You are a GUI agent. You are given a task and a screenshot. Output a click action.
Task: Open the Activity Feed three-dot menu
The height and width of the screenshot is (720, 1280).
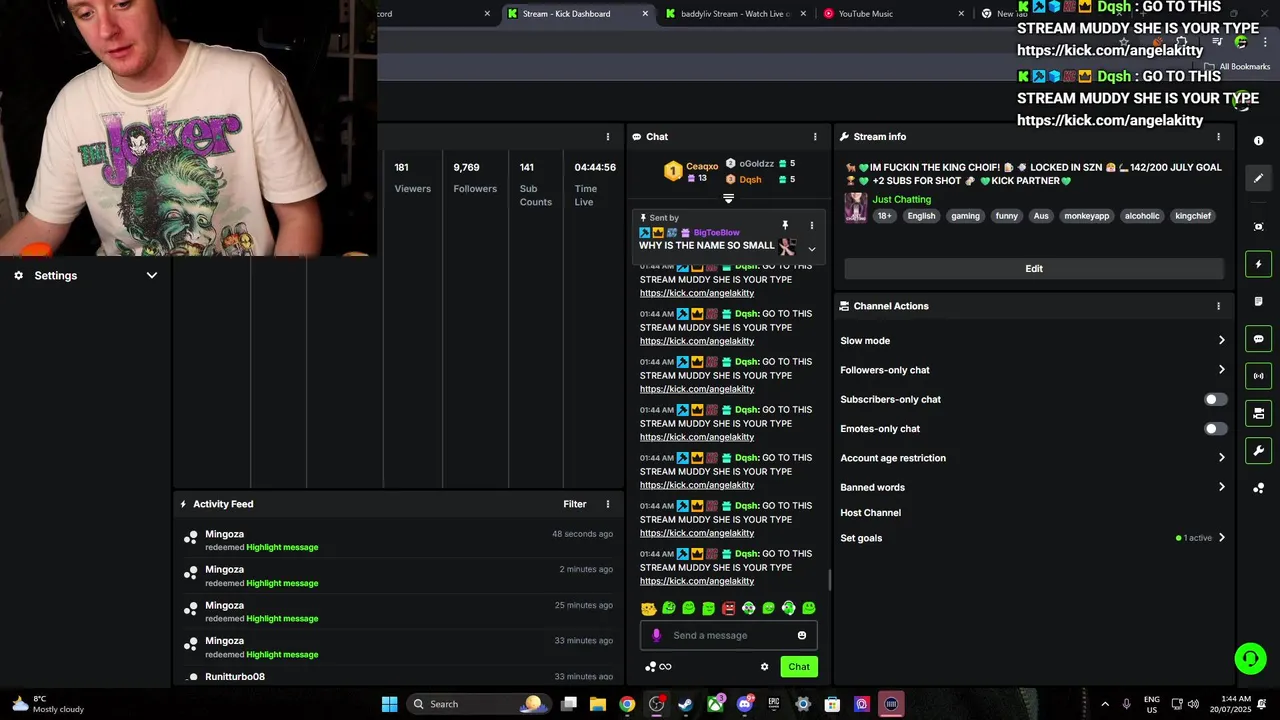tap(607, 504)
